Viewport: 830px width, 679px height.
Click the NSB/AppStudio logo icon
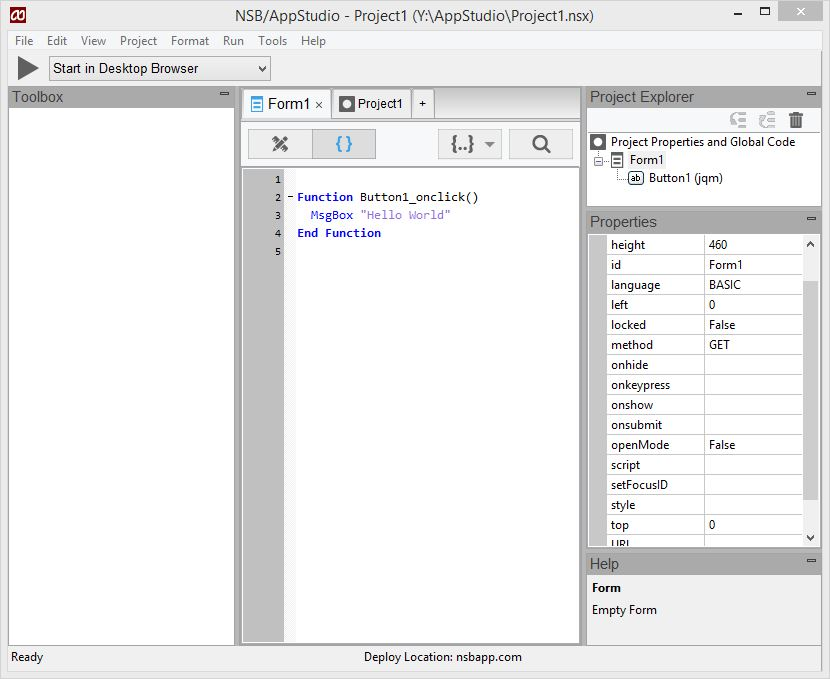(x=18, y=15)
